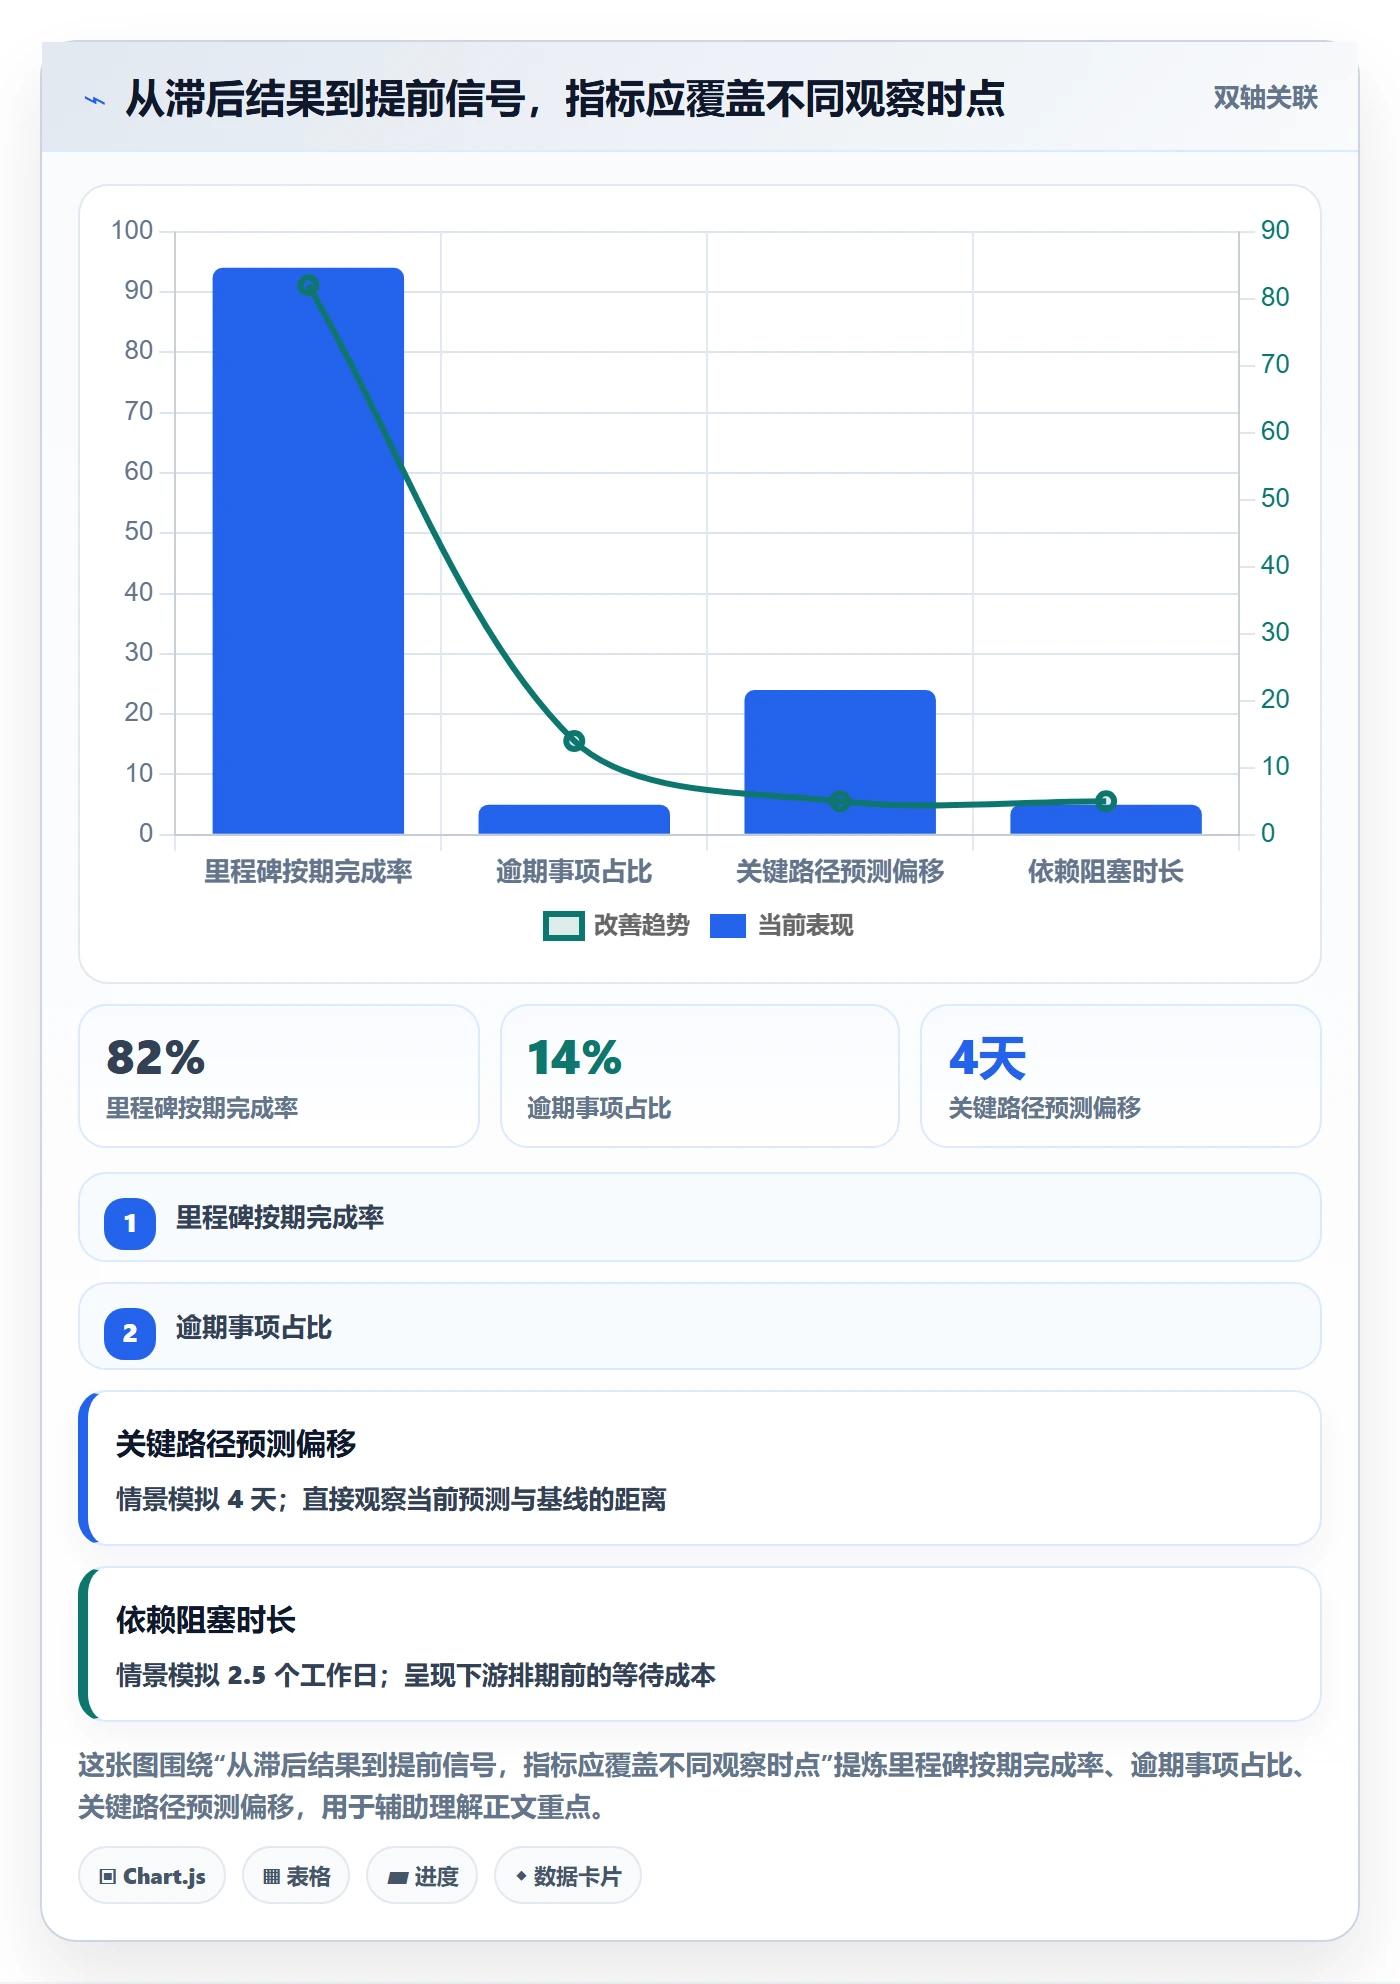Screen dimensions: 1400x1984
Task: Click text 情景模拟 2.5 个工作日 description
Action: [416, 1675]
